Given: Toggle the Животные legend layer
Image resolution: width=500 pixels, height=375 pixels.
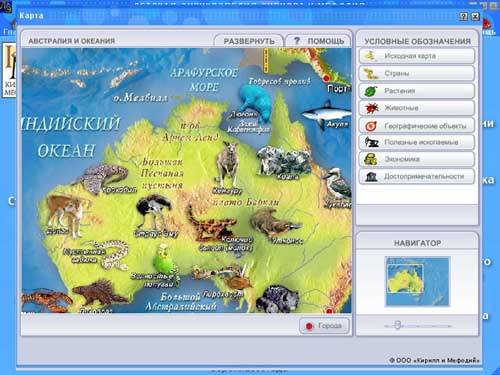Looking at the screenshot, I should point(417,108).
